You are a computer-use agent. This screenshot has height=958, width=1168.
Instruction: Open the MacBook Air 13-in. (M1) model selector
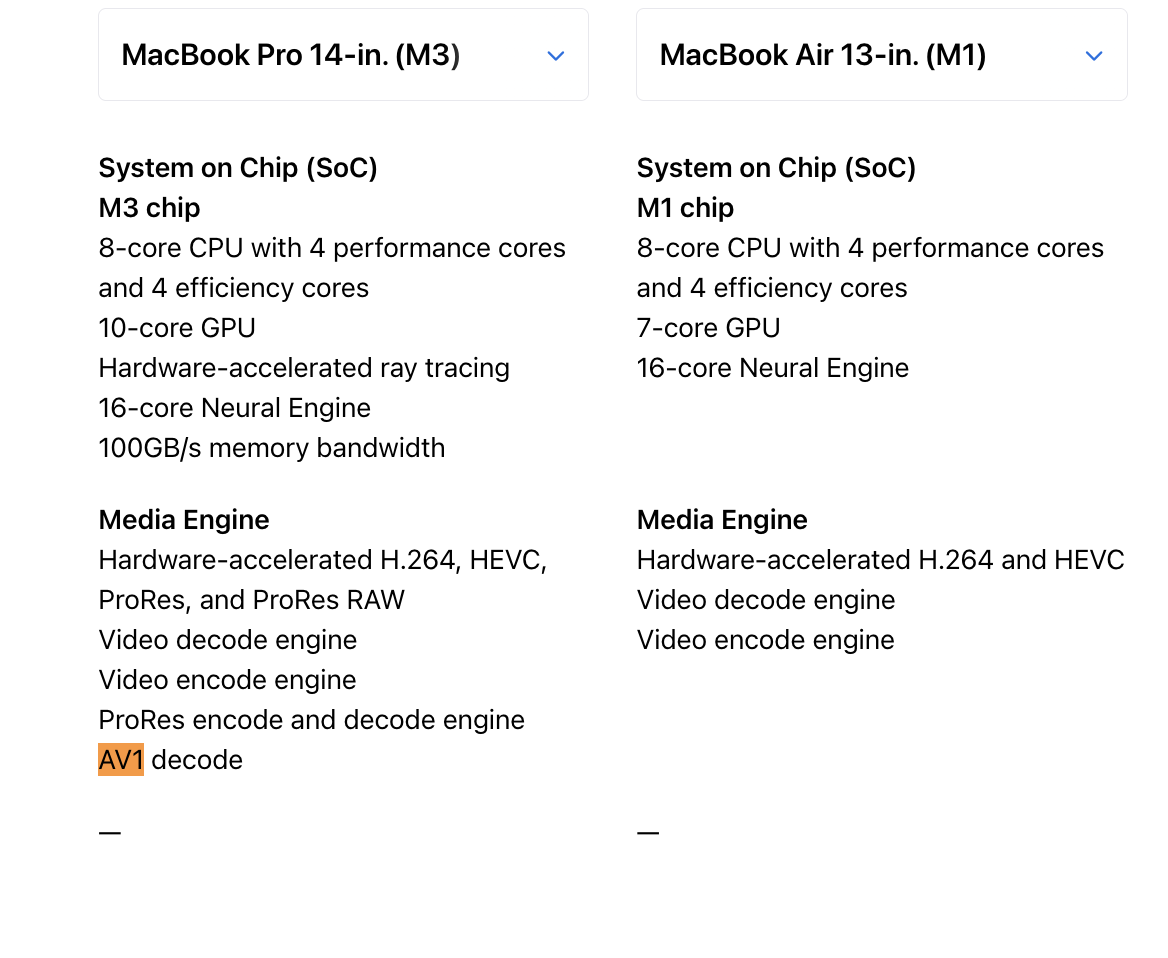[881, 54]
